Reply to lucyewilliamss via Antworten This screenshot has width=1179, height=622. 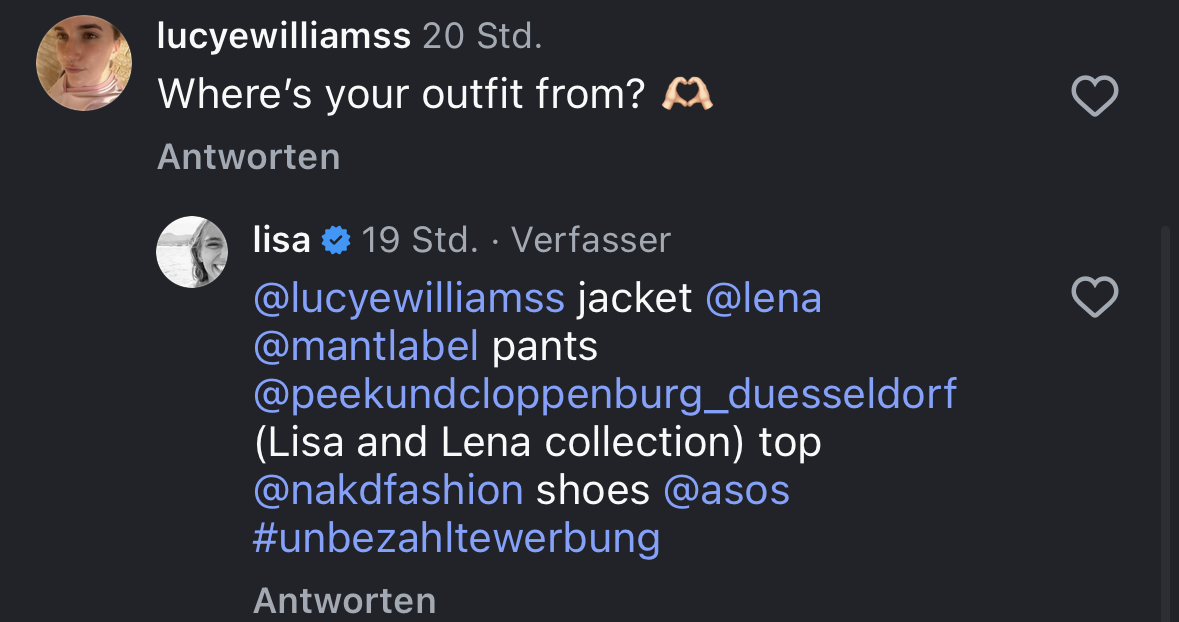click(x=248, y=157)
